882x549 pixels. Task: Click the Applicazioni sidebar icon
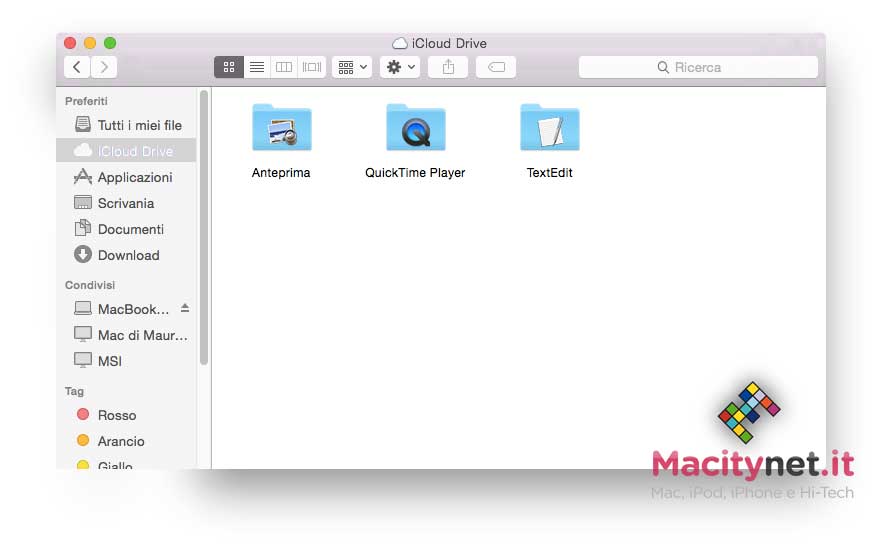coord(83,177)
